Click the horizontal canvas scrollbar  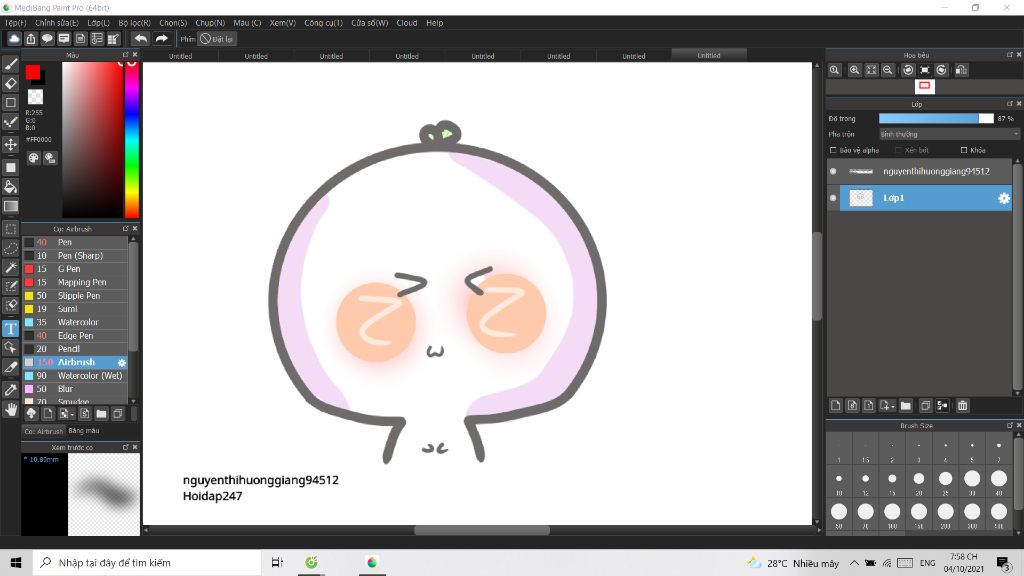pyautogui.click(x=481, y=530)
